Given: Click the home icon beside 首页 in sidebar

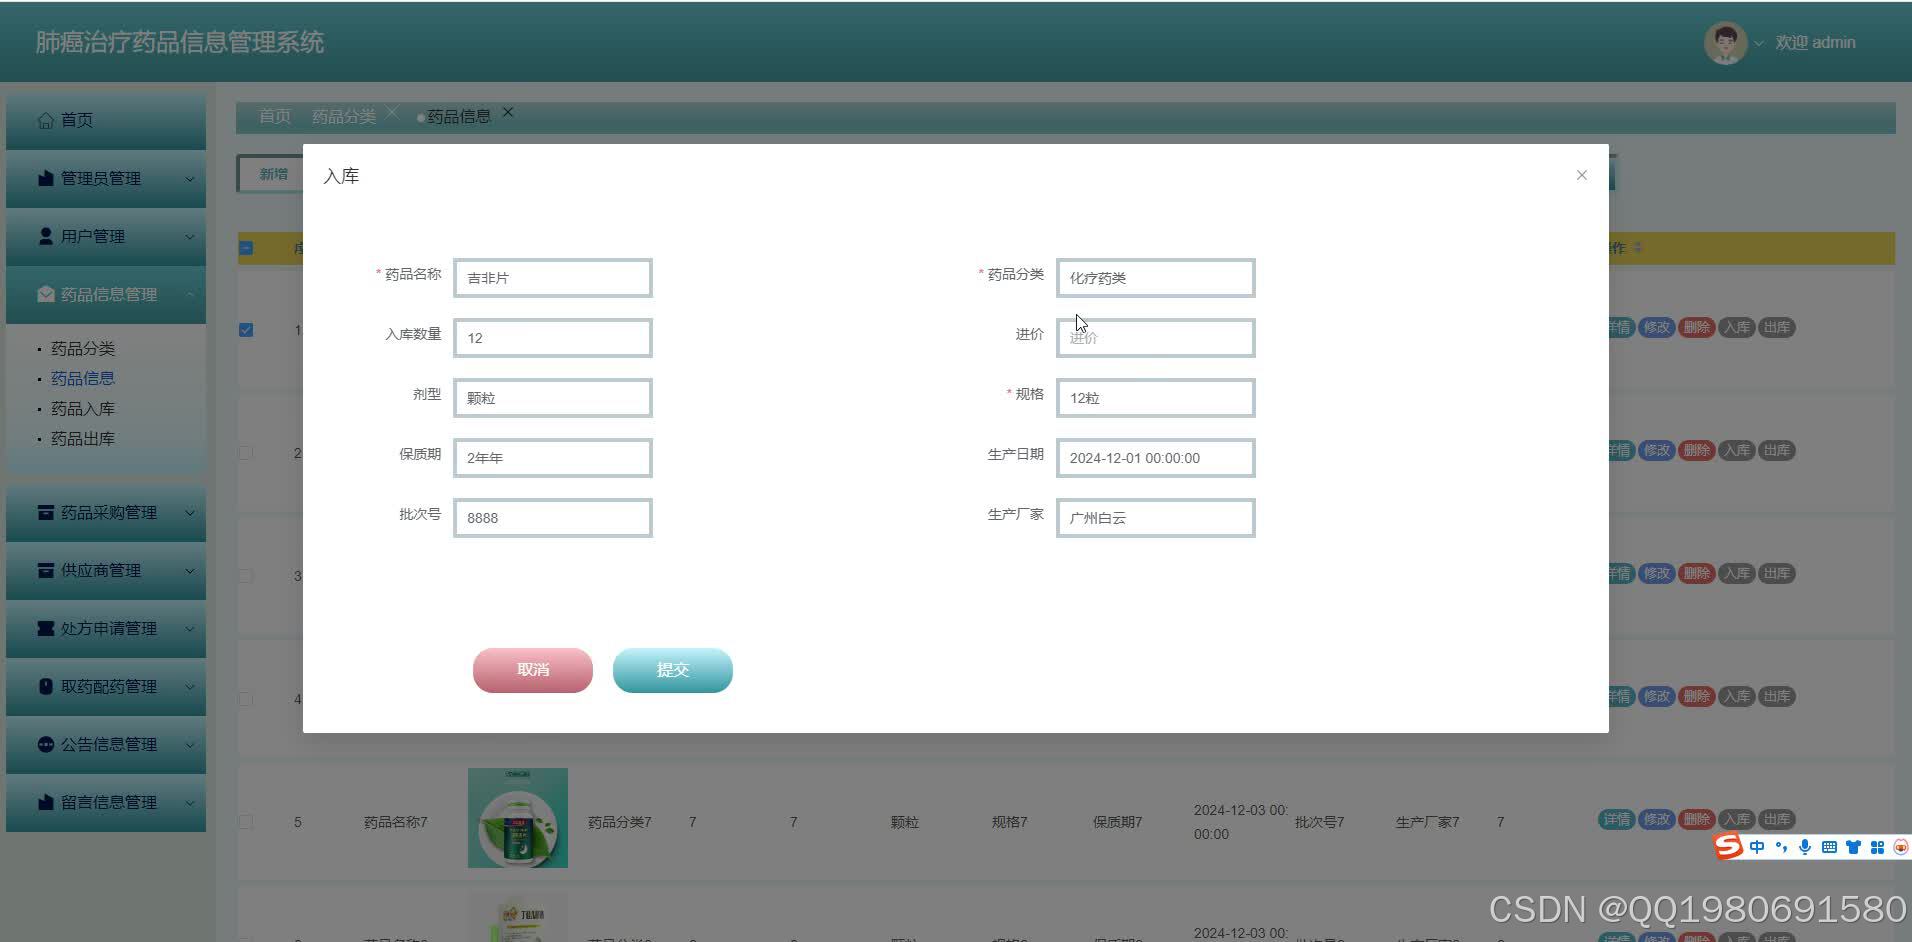Looking at the screenshot, I should [x=46, y=120].
